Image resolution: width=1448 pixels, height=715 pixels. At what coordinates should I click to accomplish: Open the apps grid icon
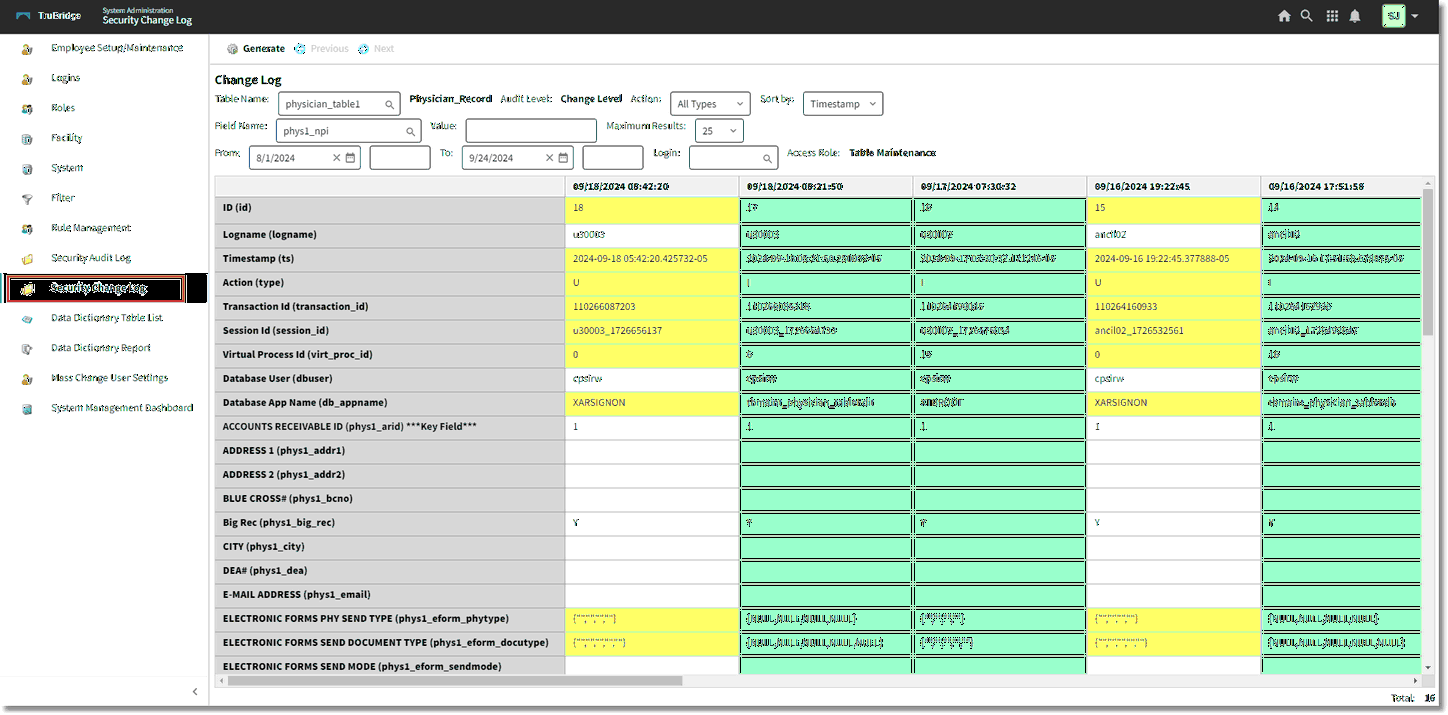click(1332, 16)
